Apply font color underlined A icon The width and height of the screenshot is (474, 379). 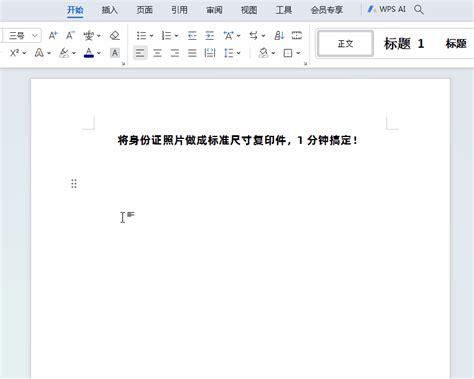(89, 53)
